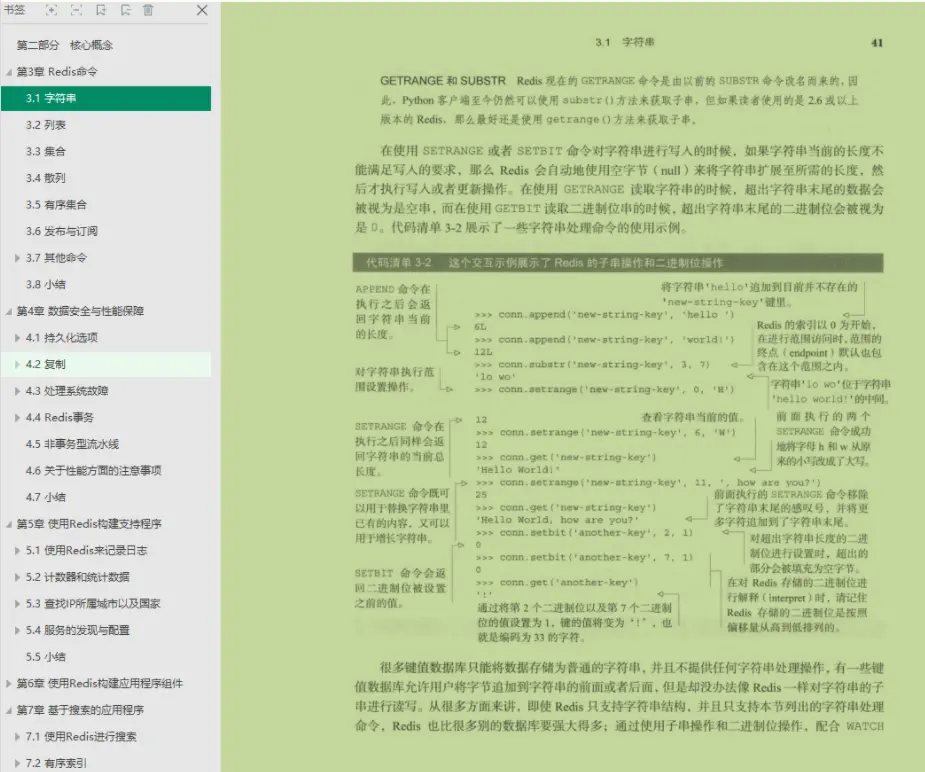Go to bookmark 5.2 计数器和统计数据
Viewport: 925px width, 772px height.
[78, 577]
